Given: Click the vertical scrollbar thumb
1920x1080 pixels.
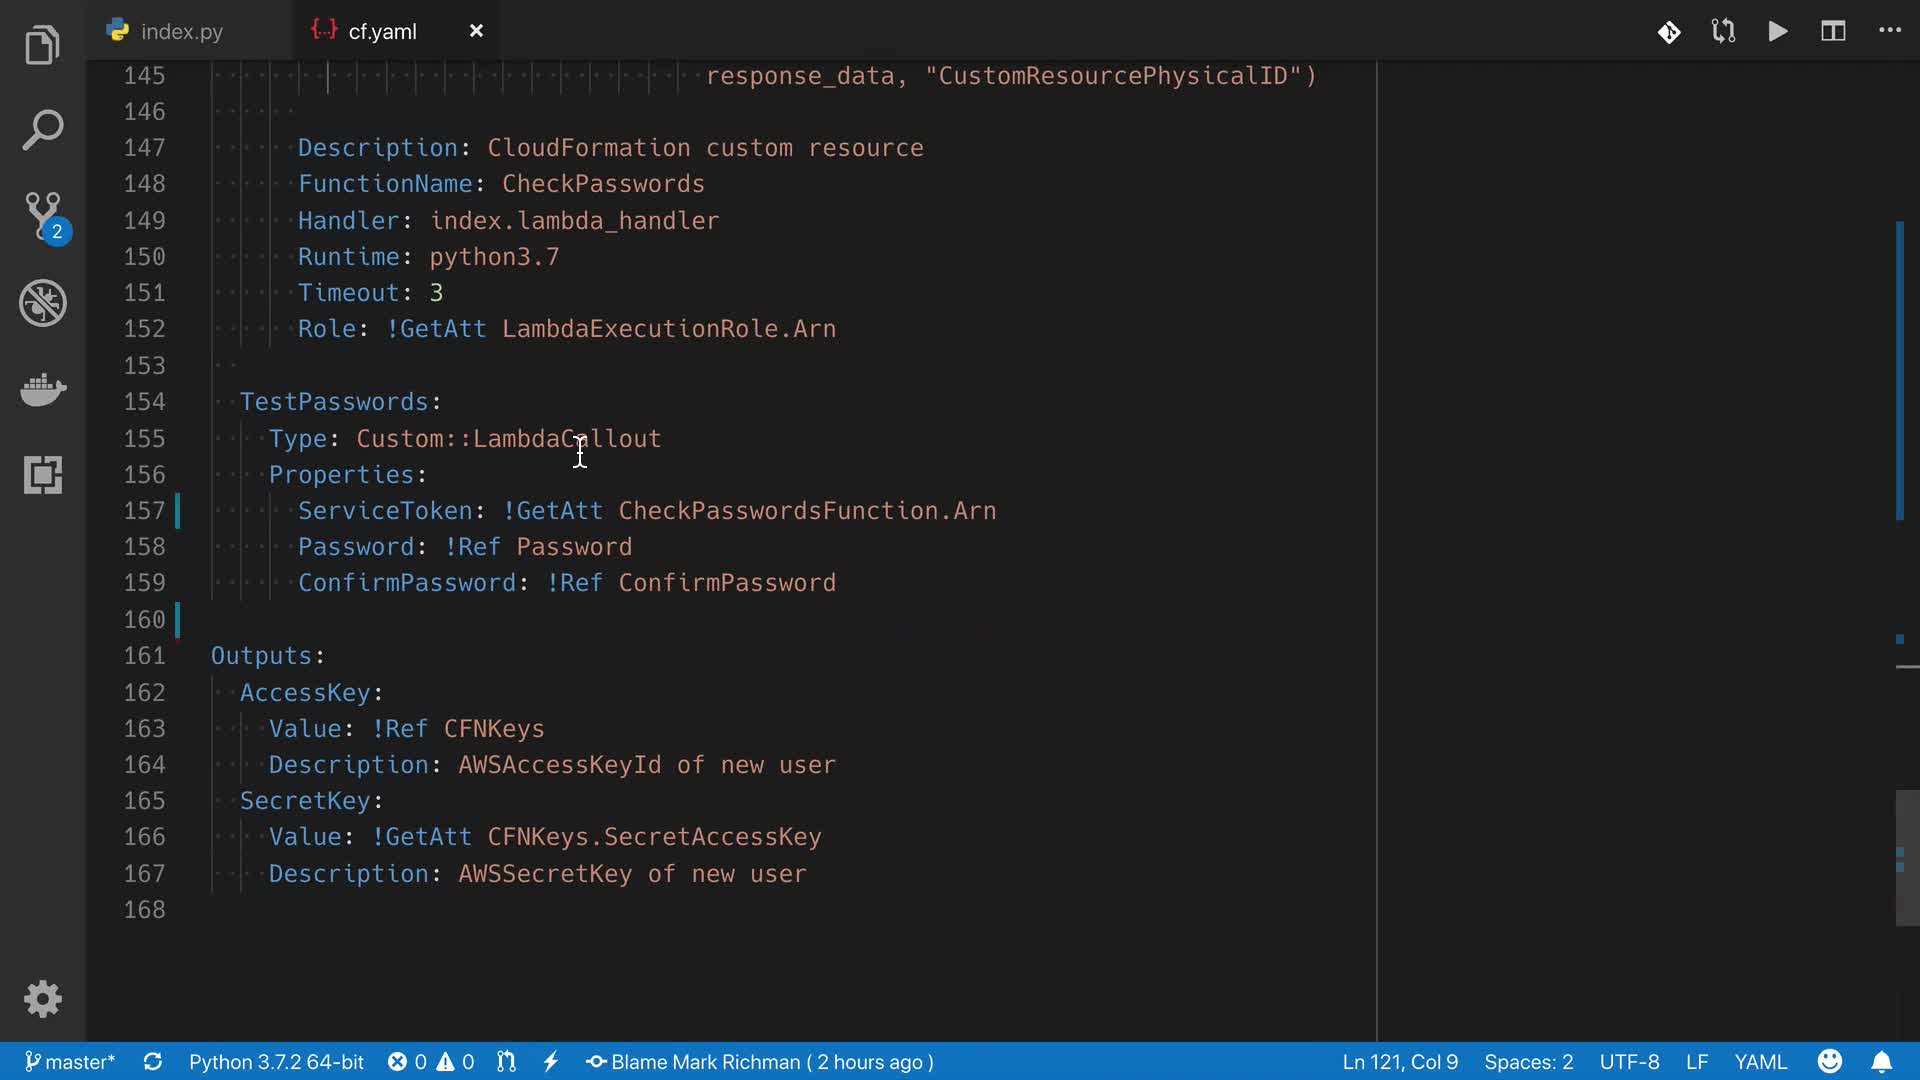Looking at the screenshot, I should tap(1907, 858).
